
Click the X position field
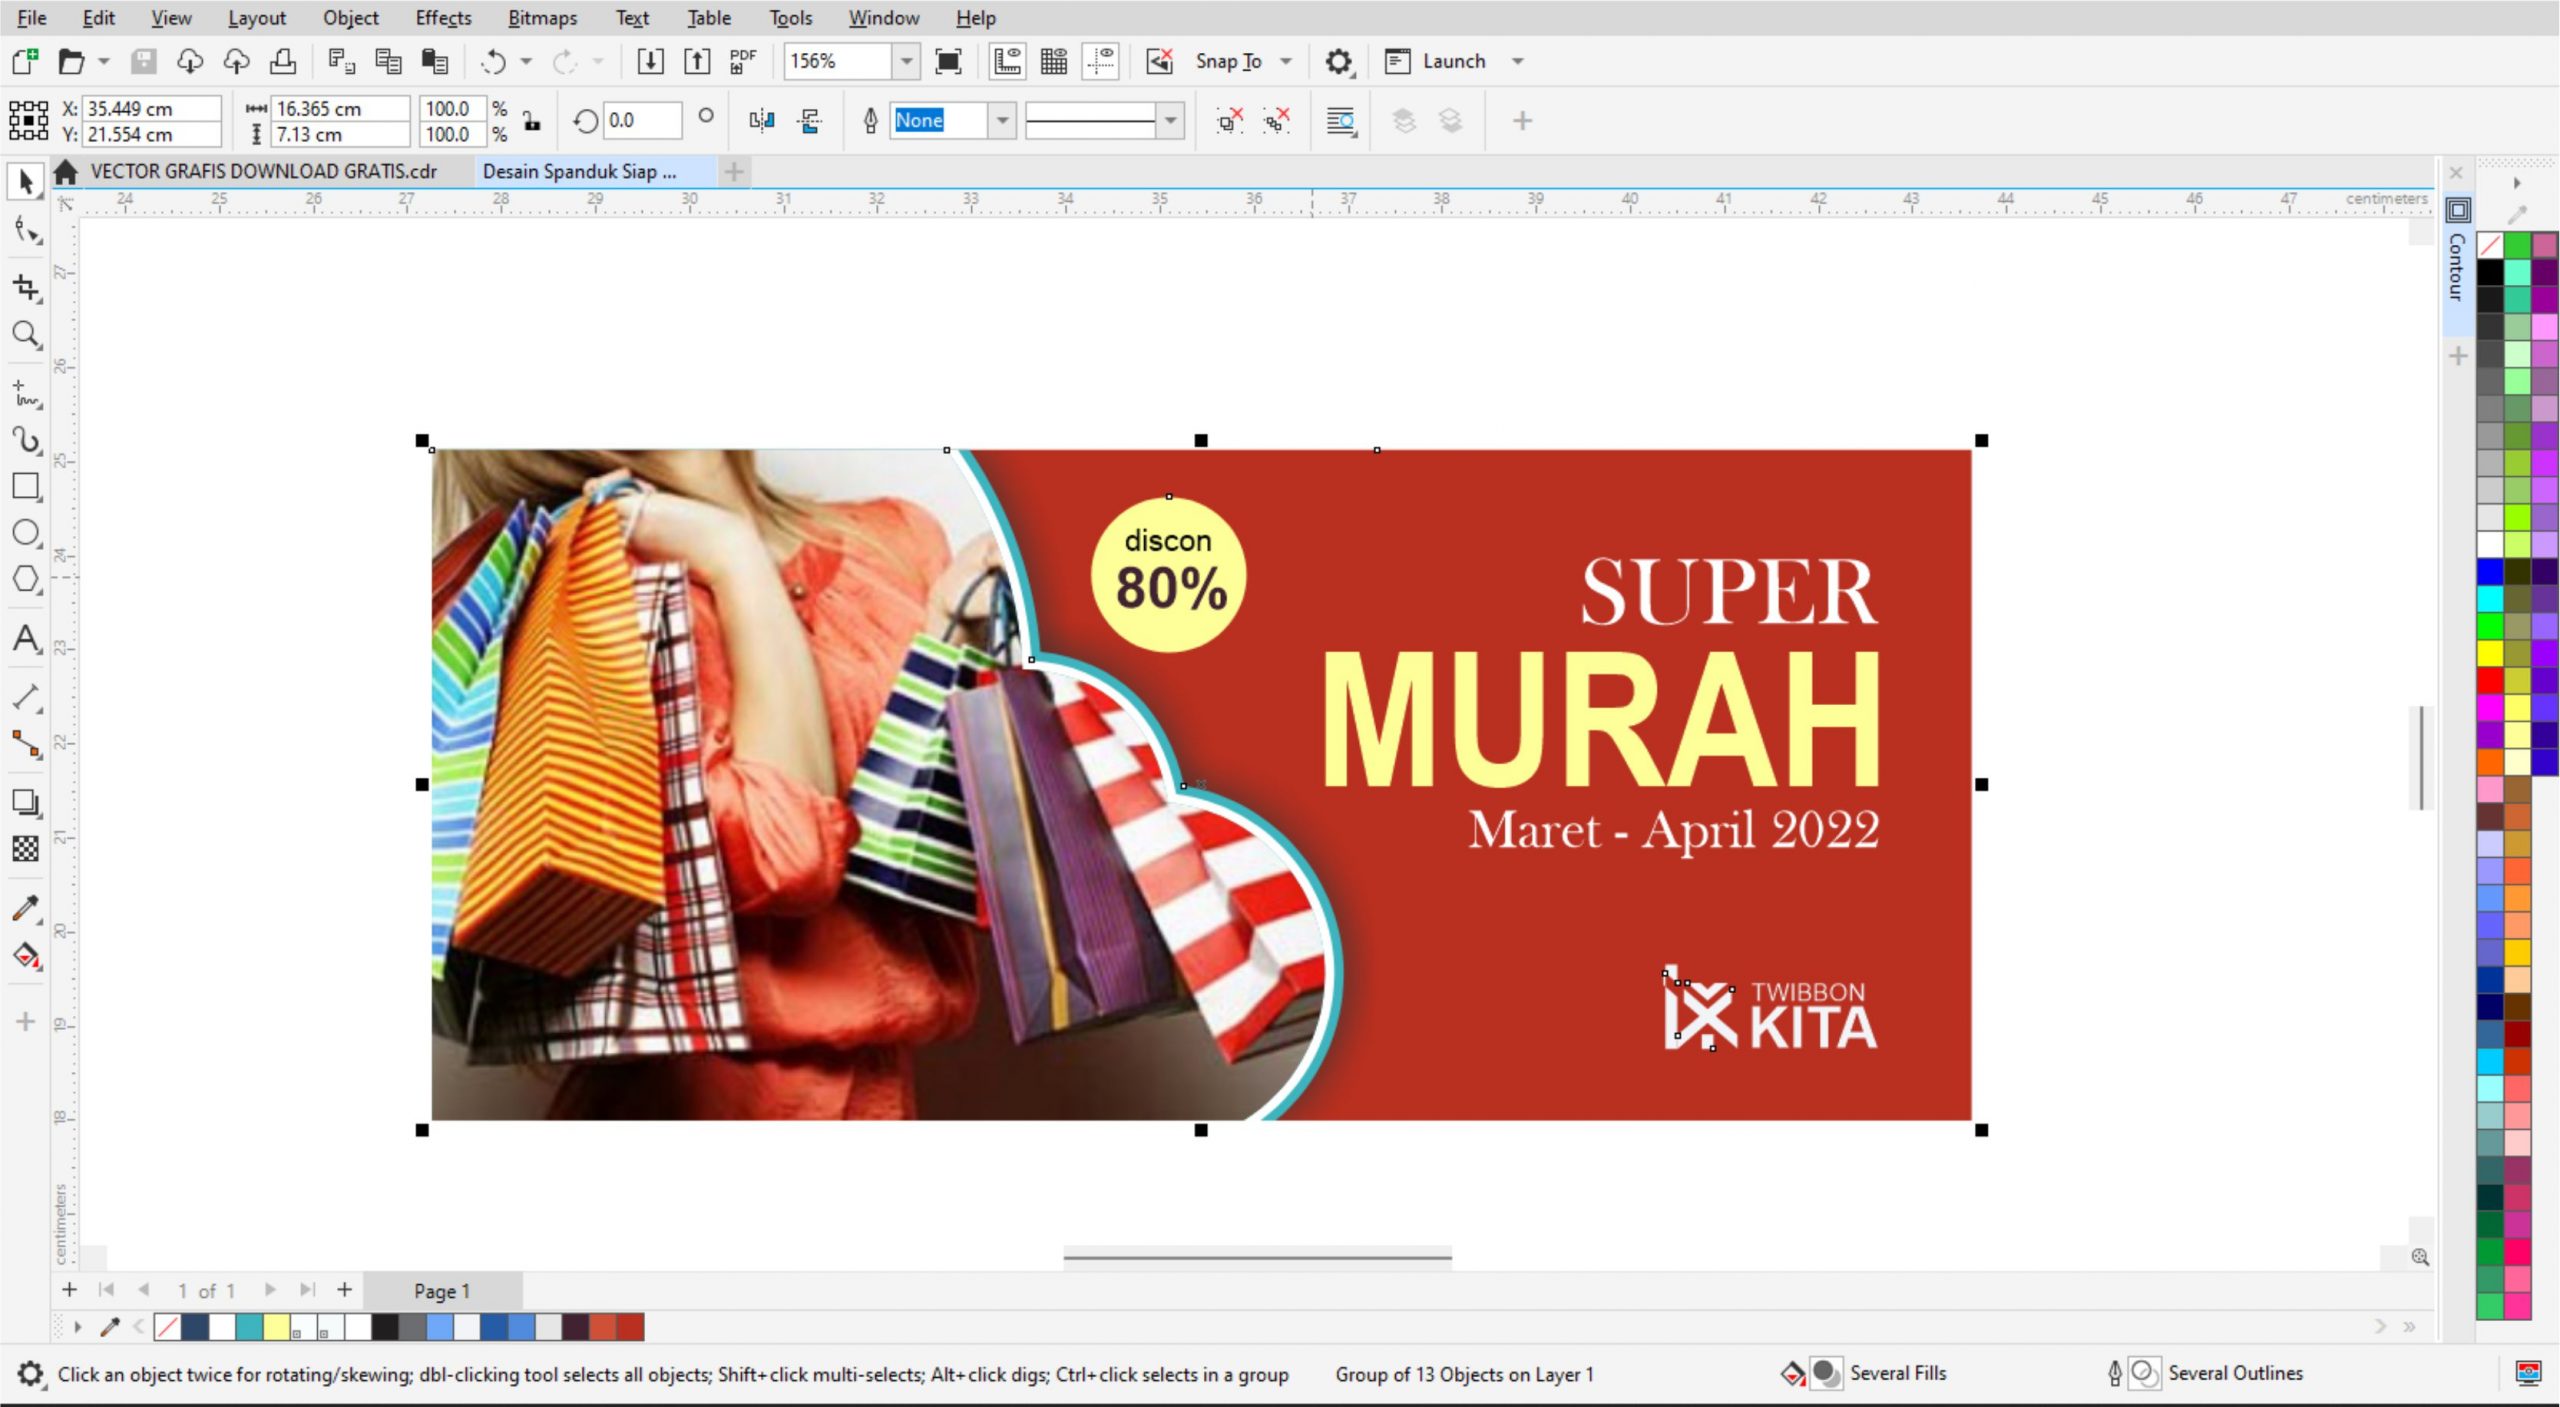point(152,108)
